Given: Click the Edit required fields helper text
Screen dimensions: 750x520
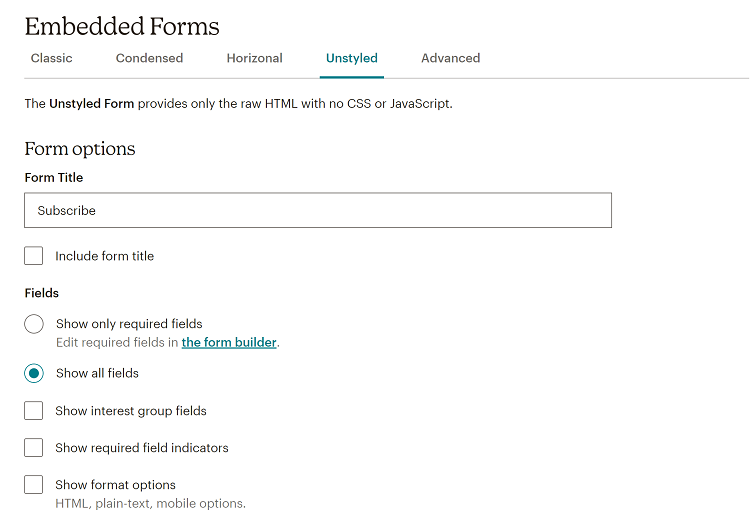Looking at the screenshot, I should click(x=117, y=342).
